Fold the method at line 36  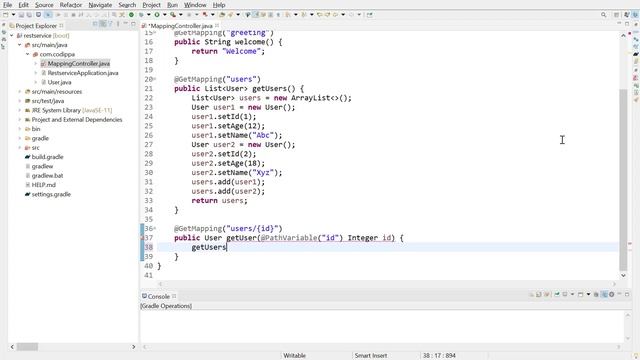click(155, 228)
